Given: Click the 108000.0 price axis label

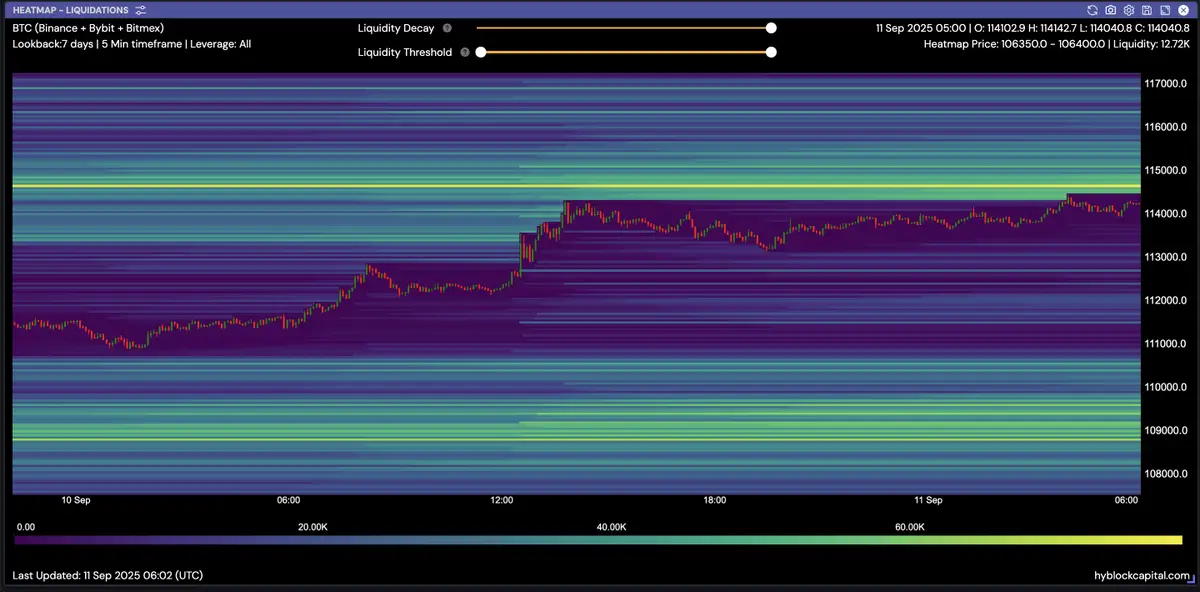Looking at the screenshot, I should (x=1164, y=474).
